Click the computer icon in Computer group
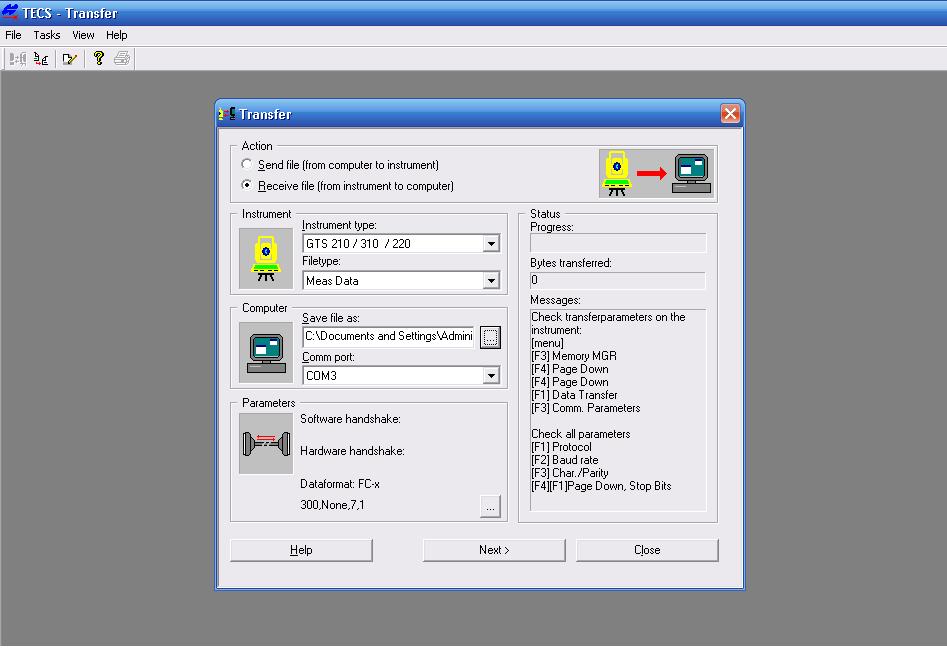This screenshot has width=947, height=652. point(266,353)
